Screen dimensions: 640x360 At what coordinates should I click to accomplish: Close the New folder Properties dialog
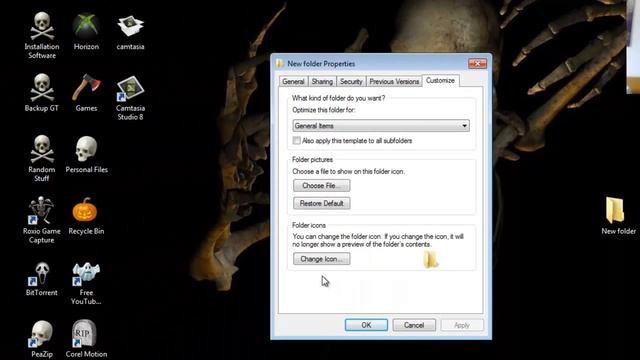point(477,63)
